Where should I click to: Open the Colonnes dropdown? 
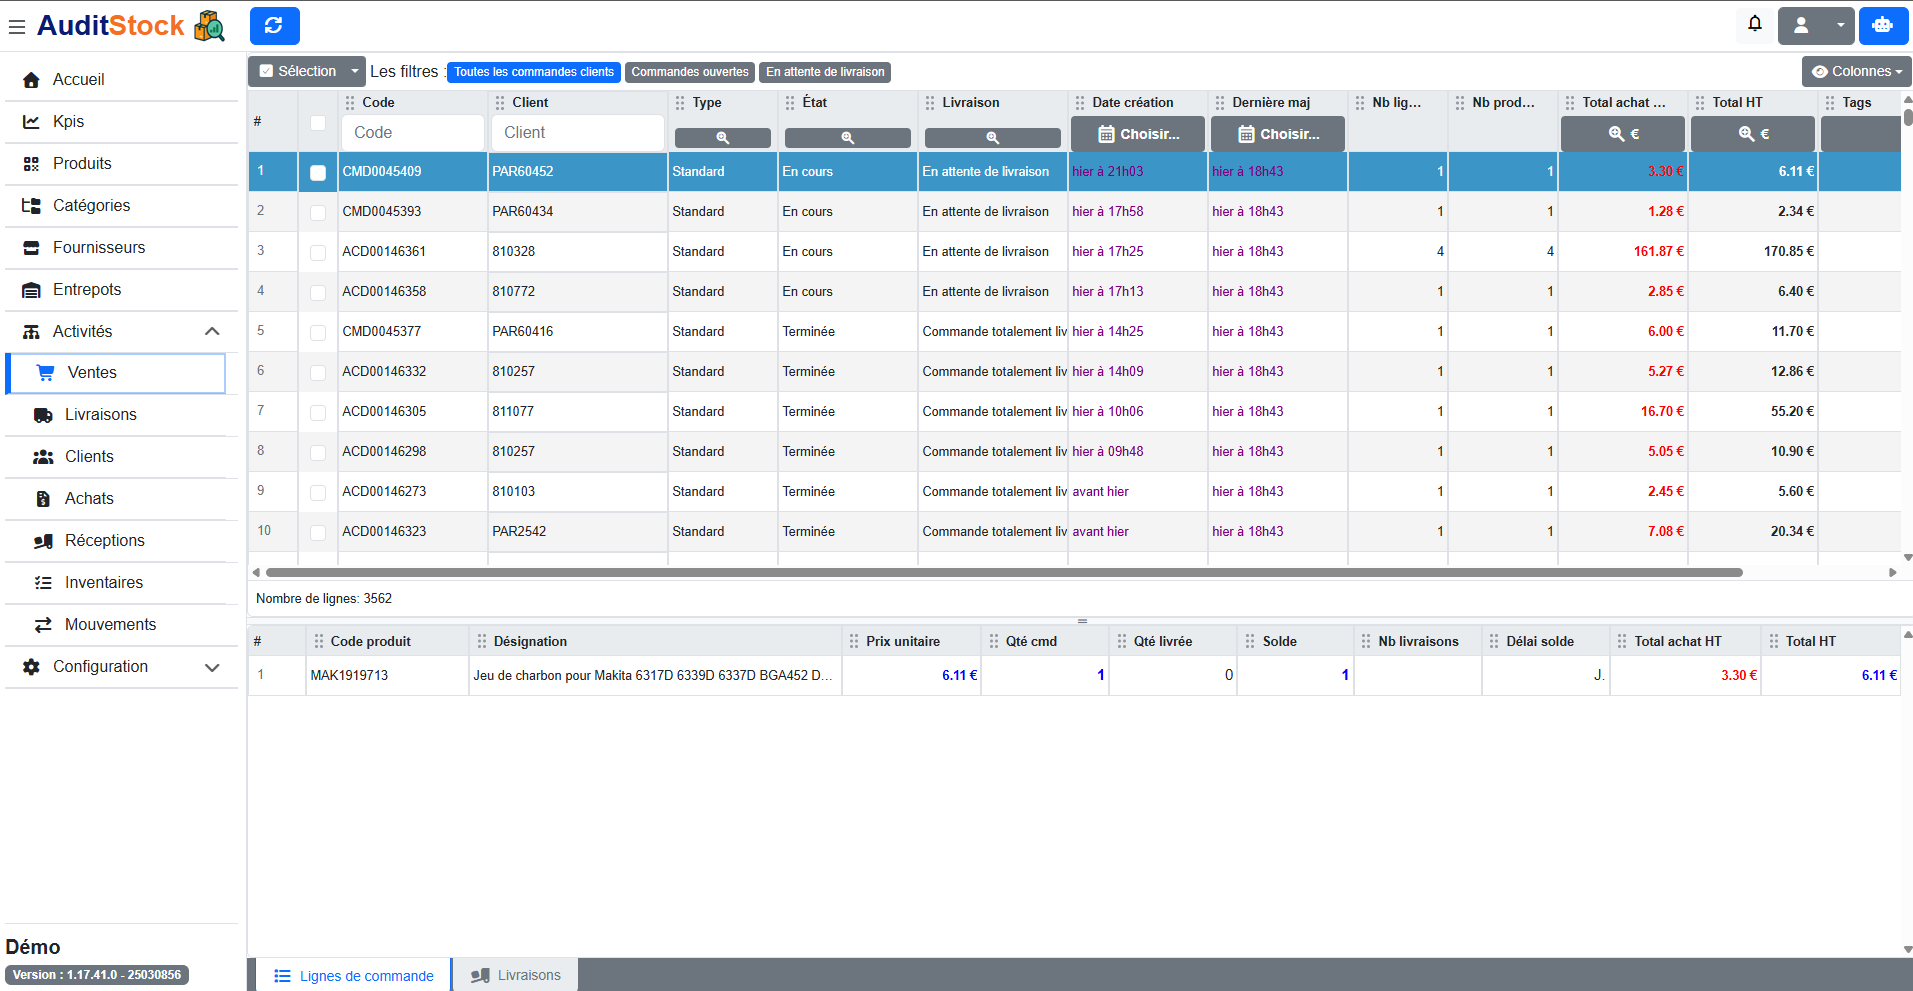(x=1856, y=72)
